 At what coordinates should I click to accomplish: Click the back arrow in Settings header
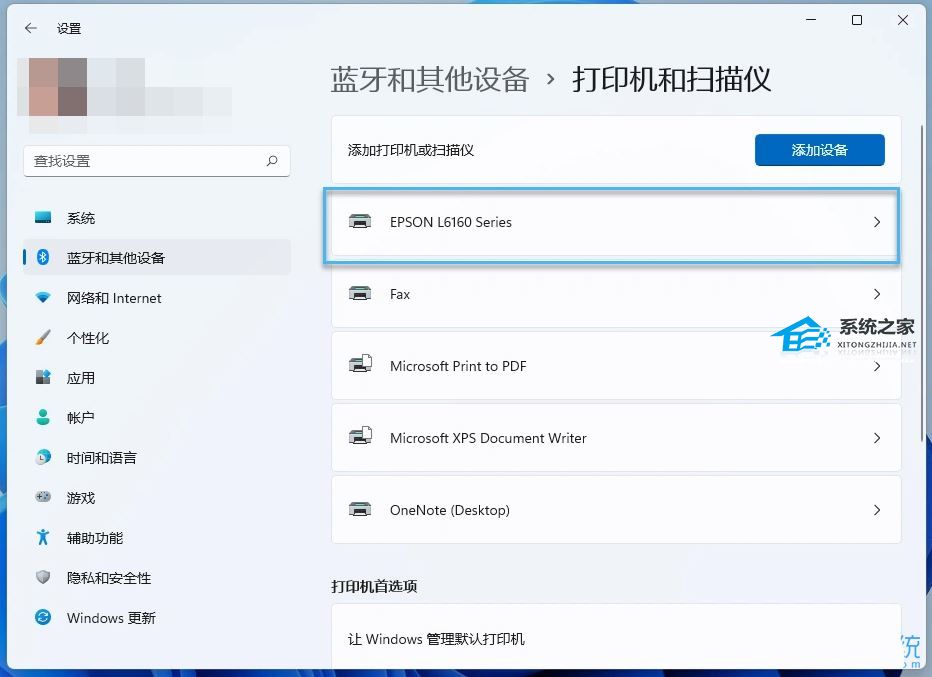coord(30,28)
